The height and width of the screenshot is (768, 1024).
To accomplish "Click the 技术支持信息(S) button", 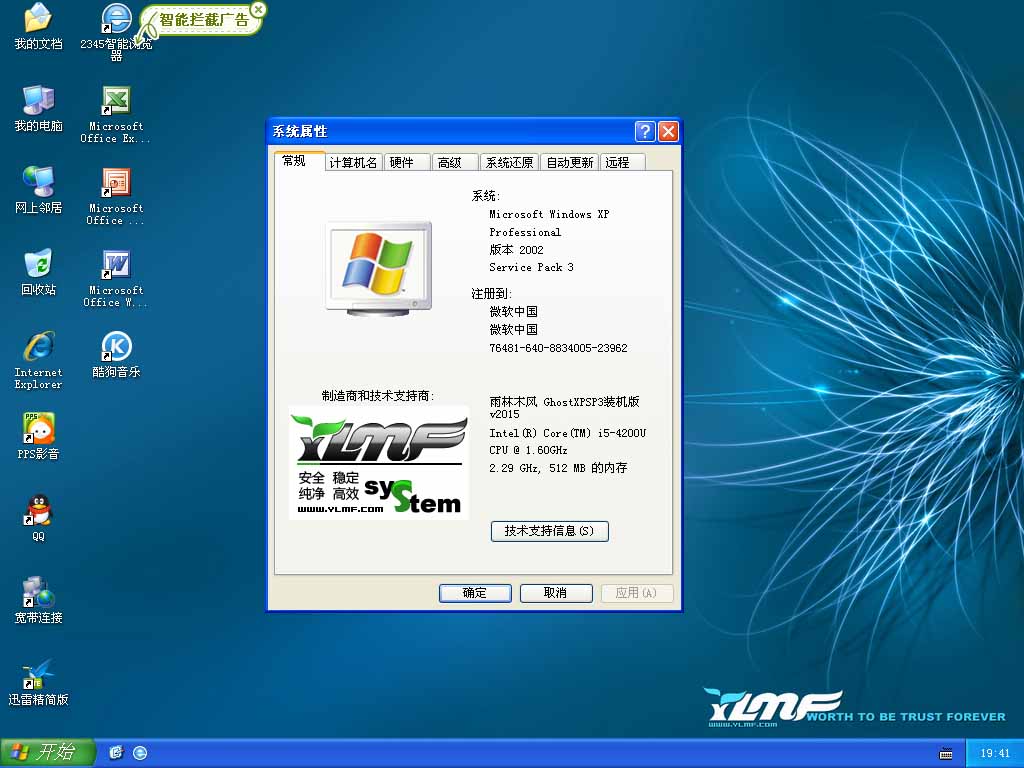I will (549, 531).
